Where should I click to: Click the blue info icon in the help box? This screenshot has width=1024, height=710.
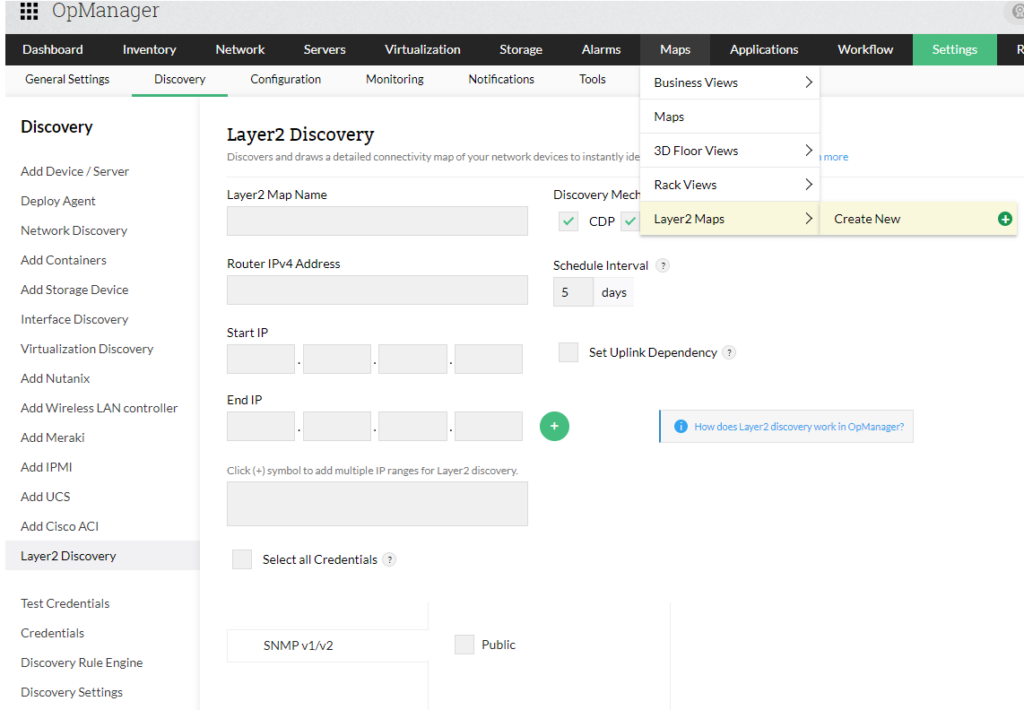coord(680,426)
